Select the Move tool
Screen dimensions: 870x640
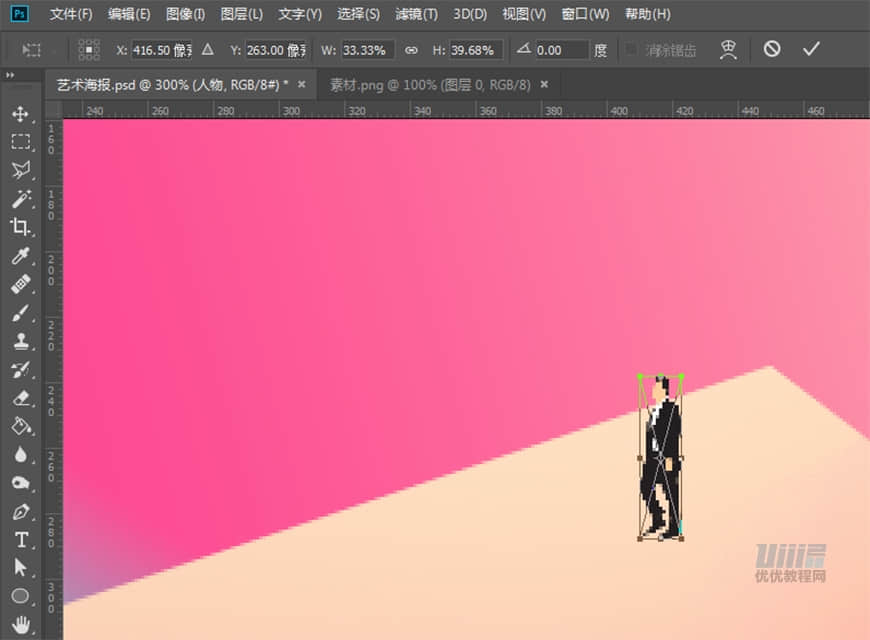(21, 114)
